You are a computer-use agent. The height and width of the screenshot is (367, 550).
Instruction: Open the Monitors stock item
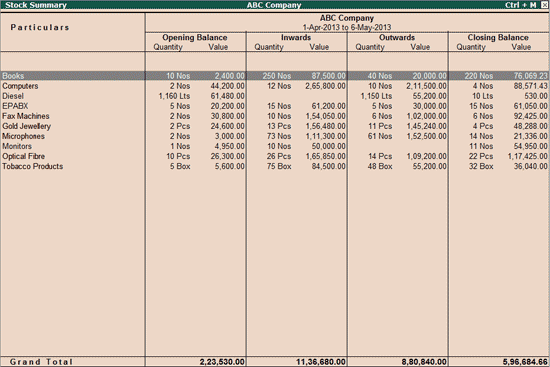click(17, 146)
